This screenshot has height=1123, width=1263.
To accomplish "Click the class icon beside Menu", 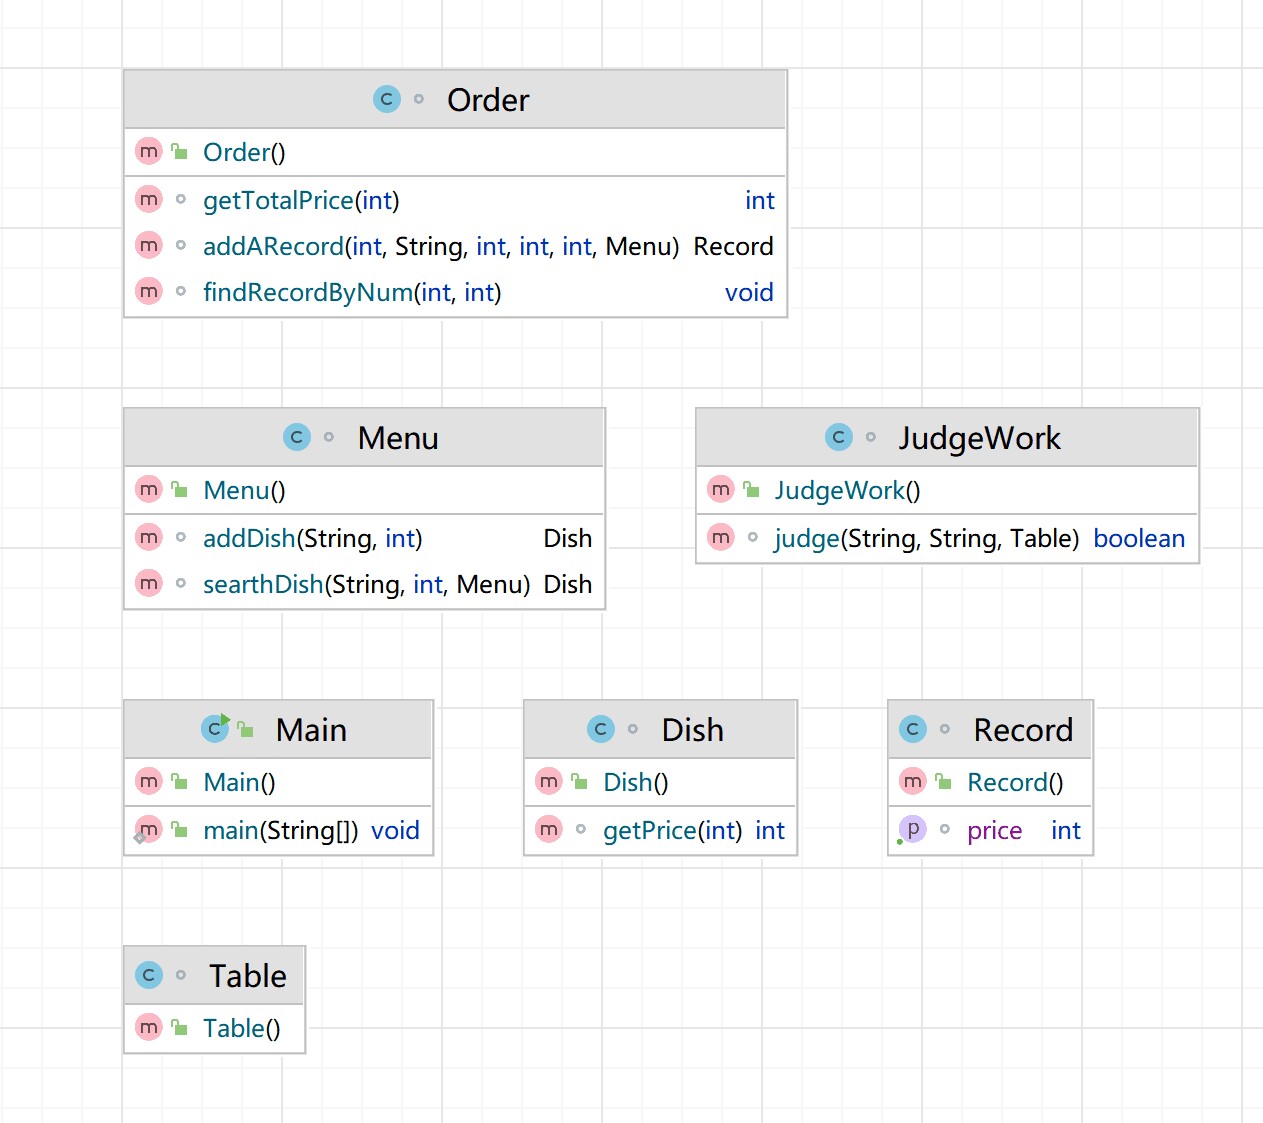I will pos(297,437).
